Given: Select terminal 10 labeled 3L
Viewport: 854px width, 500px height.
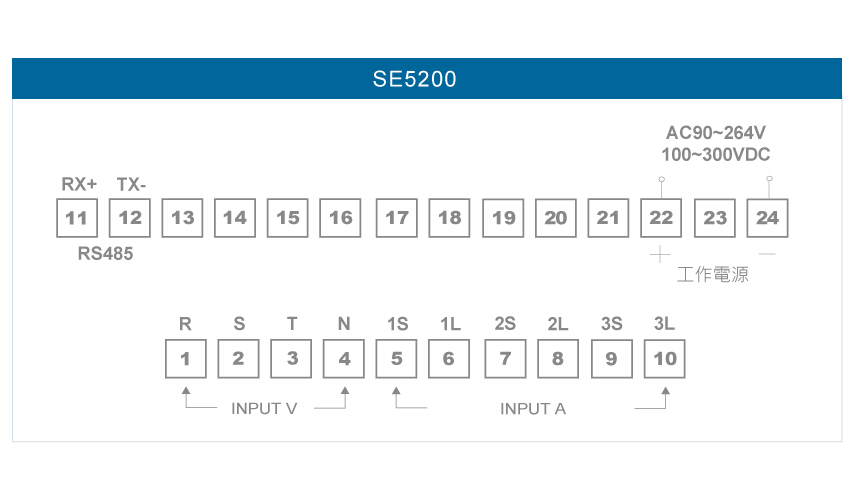Looking at the screenshot, I should pyautogui.click(x=664, y=359).
